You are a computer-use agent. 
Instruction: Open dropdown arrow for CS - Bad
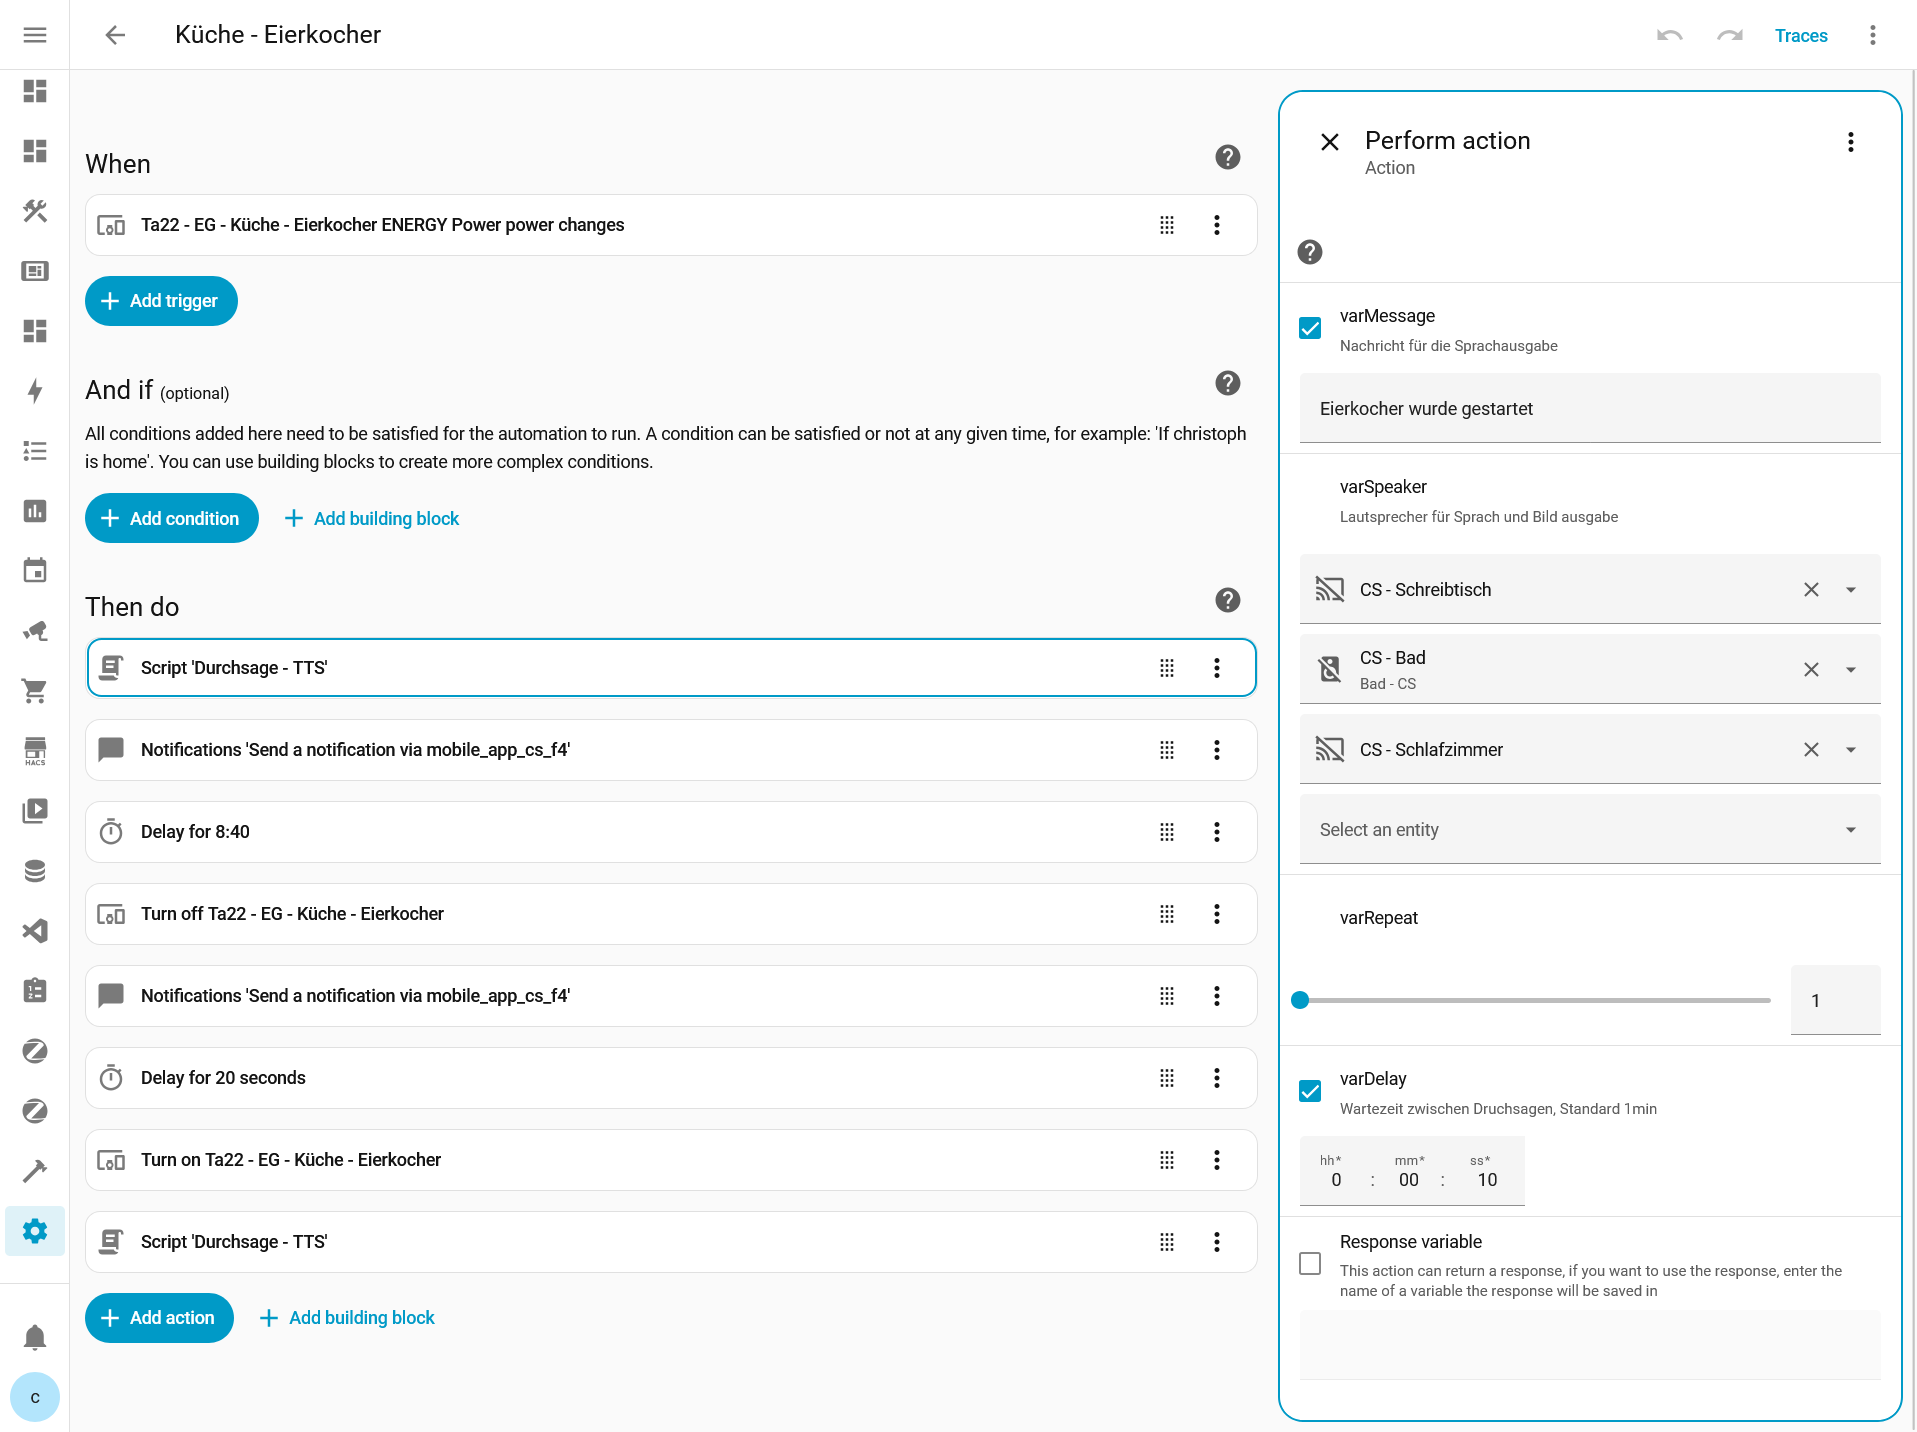click(x=1850, y=670)
